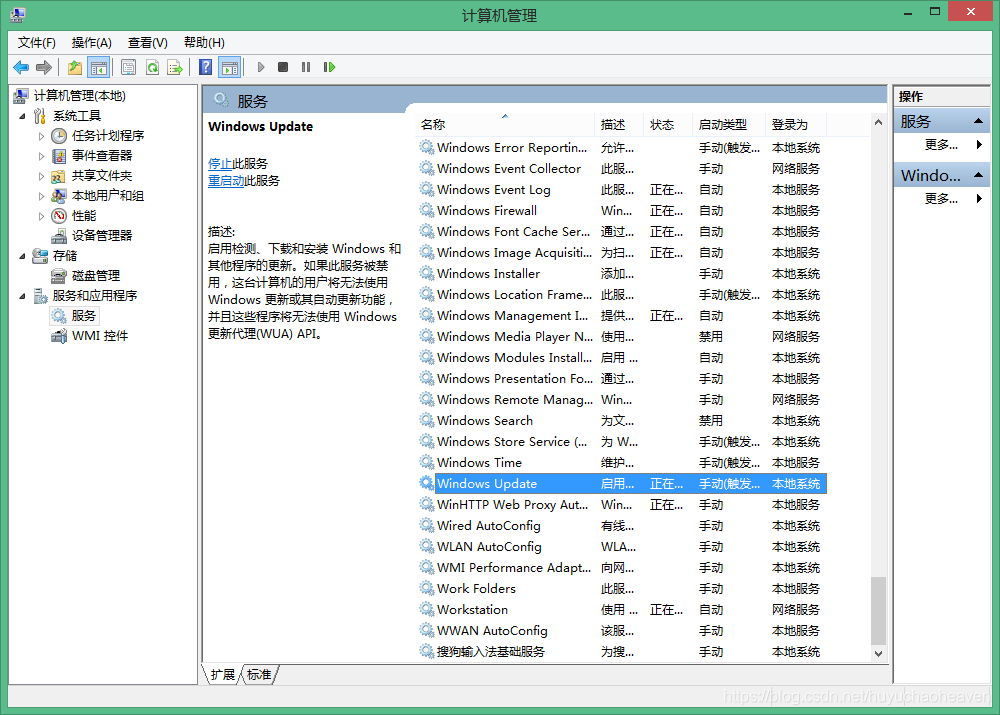Select the Windows Installer service row
Image resolution: width=1000 pixels, height=715 pixels.
tap(622, 274)
